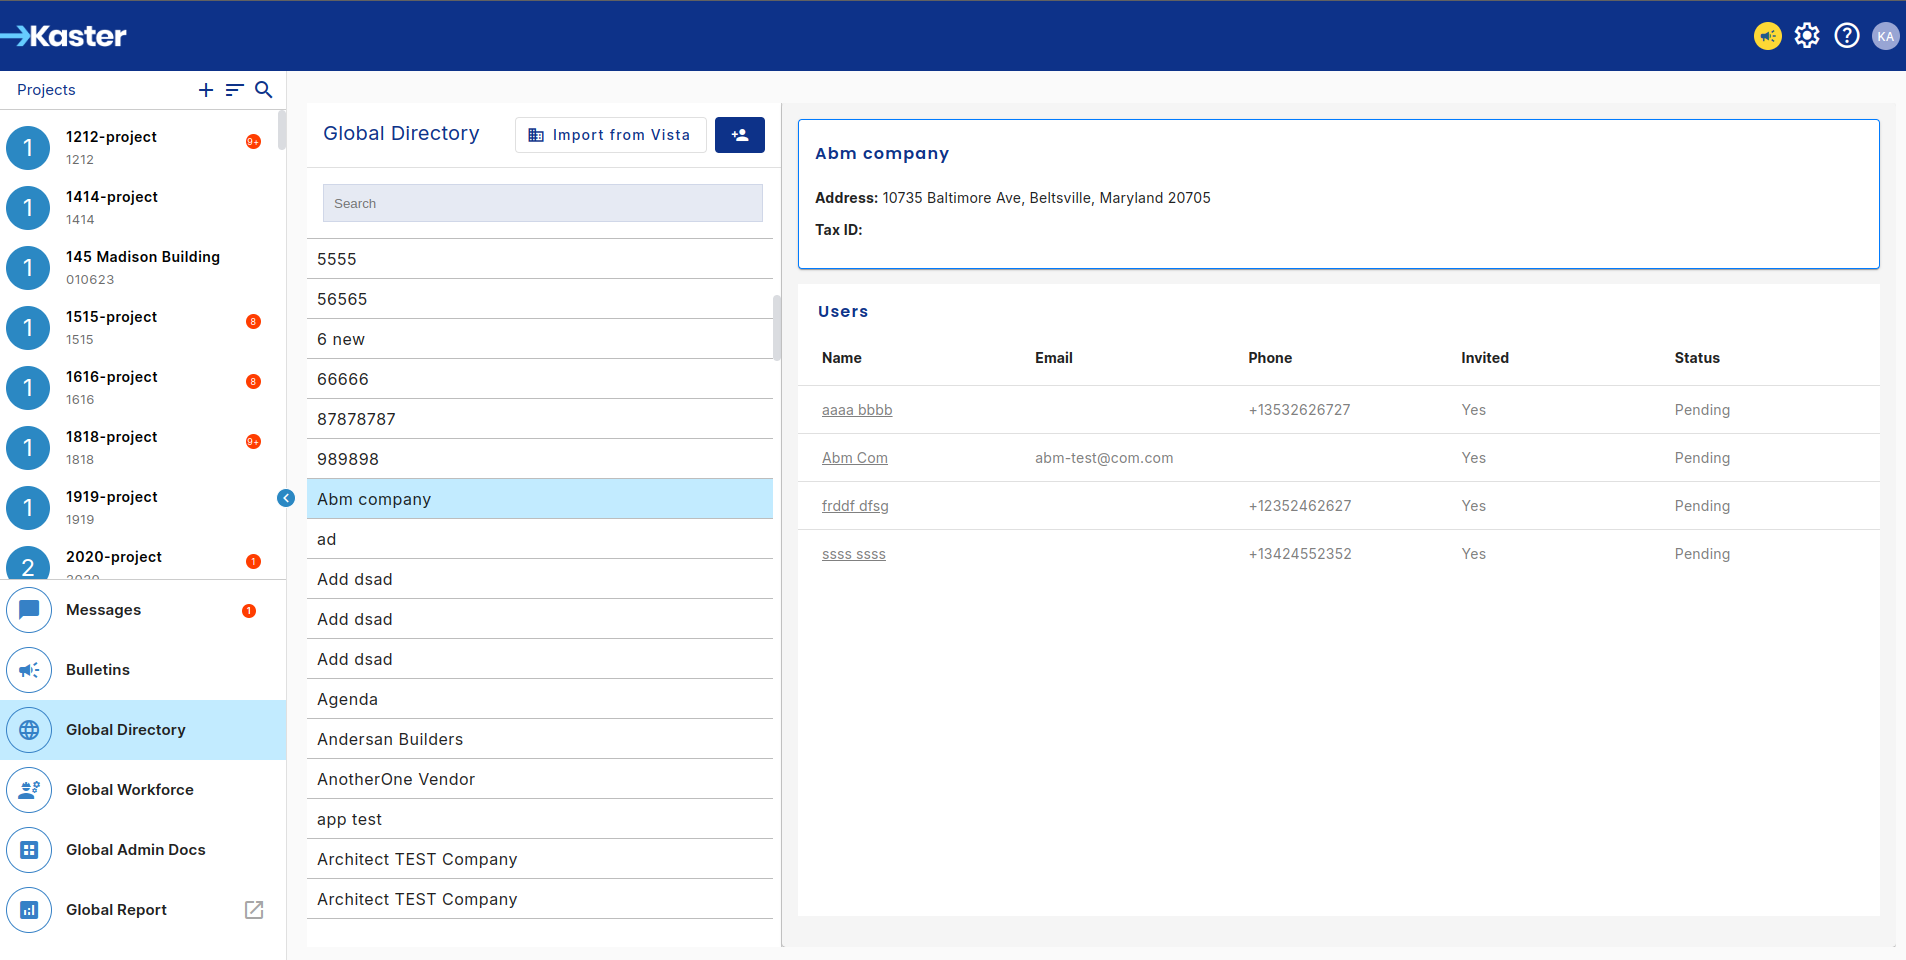This screenshot has width=1906, height=960.
Task: Select Andersan Builders from directory list
Action: pyautogui.click(x=390, y=739)
